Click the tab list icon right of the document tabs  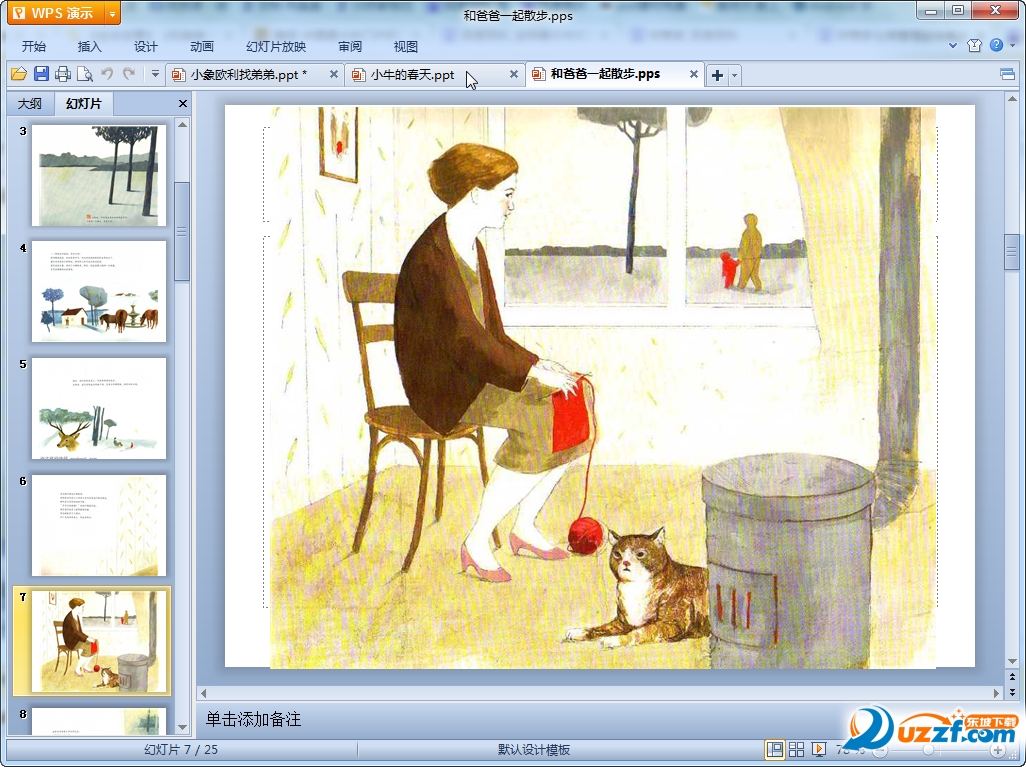click(1008, 74)
